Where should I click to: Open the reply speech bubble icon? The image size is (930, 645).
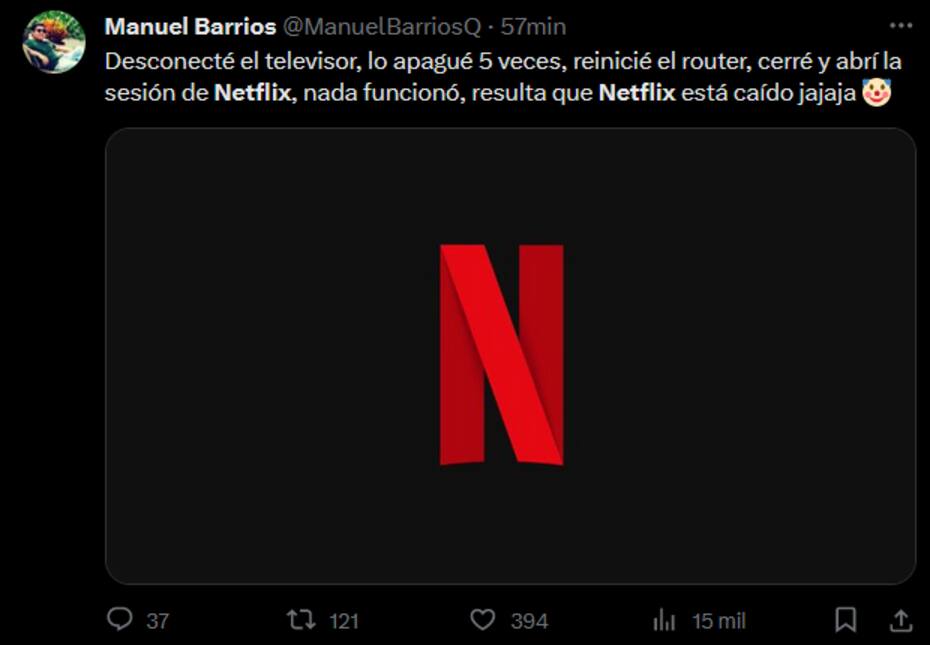point(120,619)
